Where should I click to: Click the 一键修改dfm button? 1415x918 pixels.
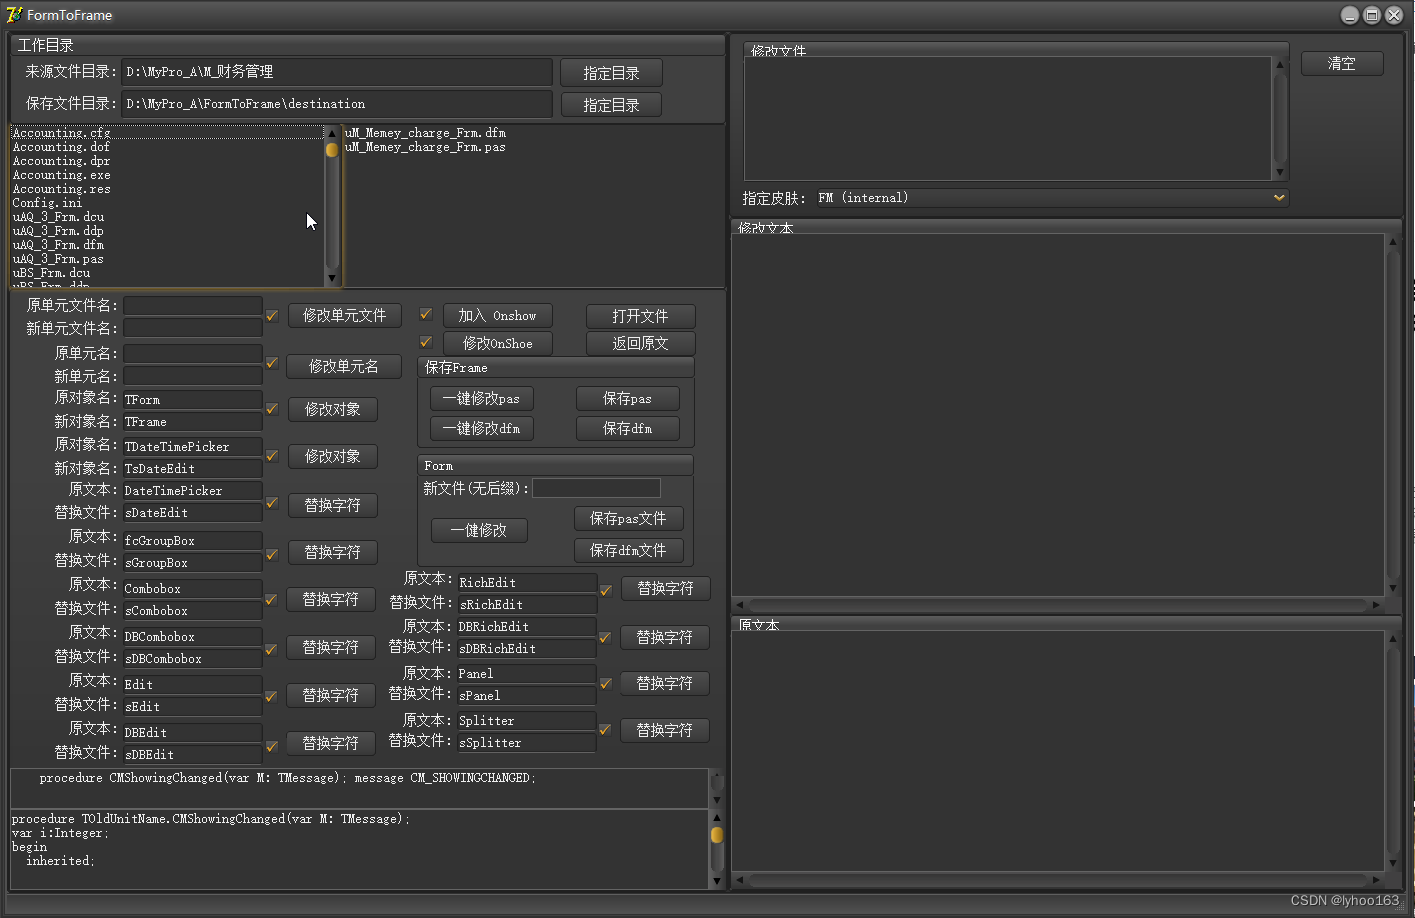pos(482,428)
